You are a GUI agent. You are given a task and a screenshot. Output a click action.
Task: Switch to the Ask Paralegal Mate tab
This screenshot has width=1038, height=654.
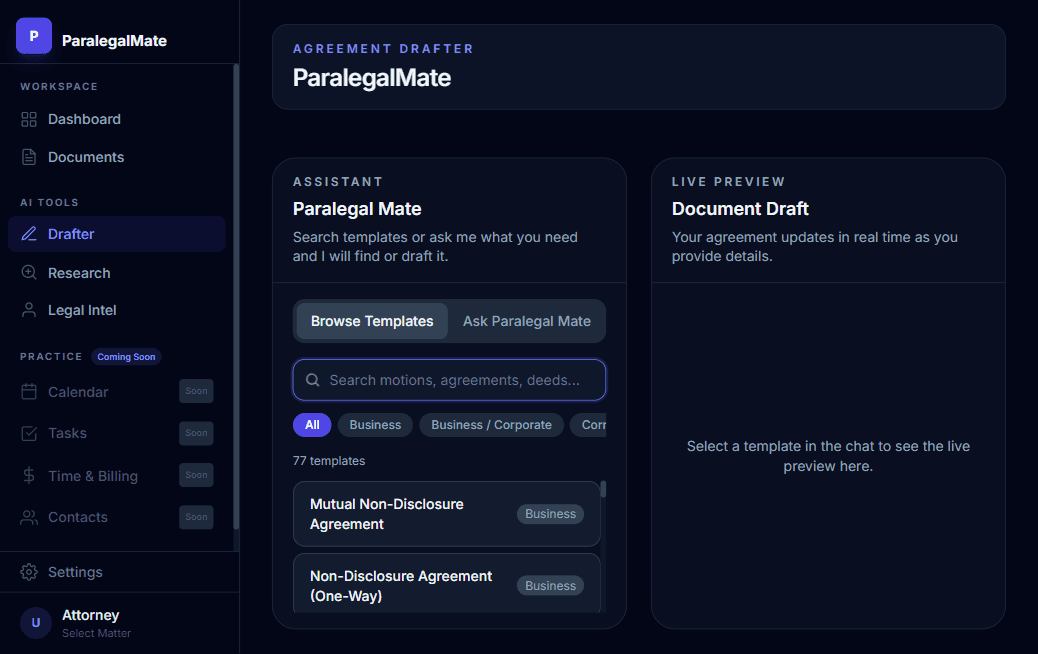(527, 321)
